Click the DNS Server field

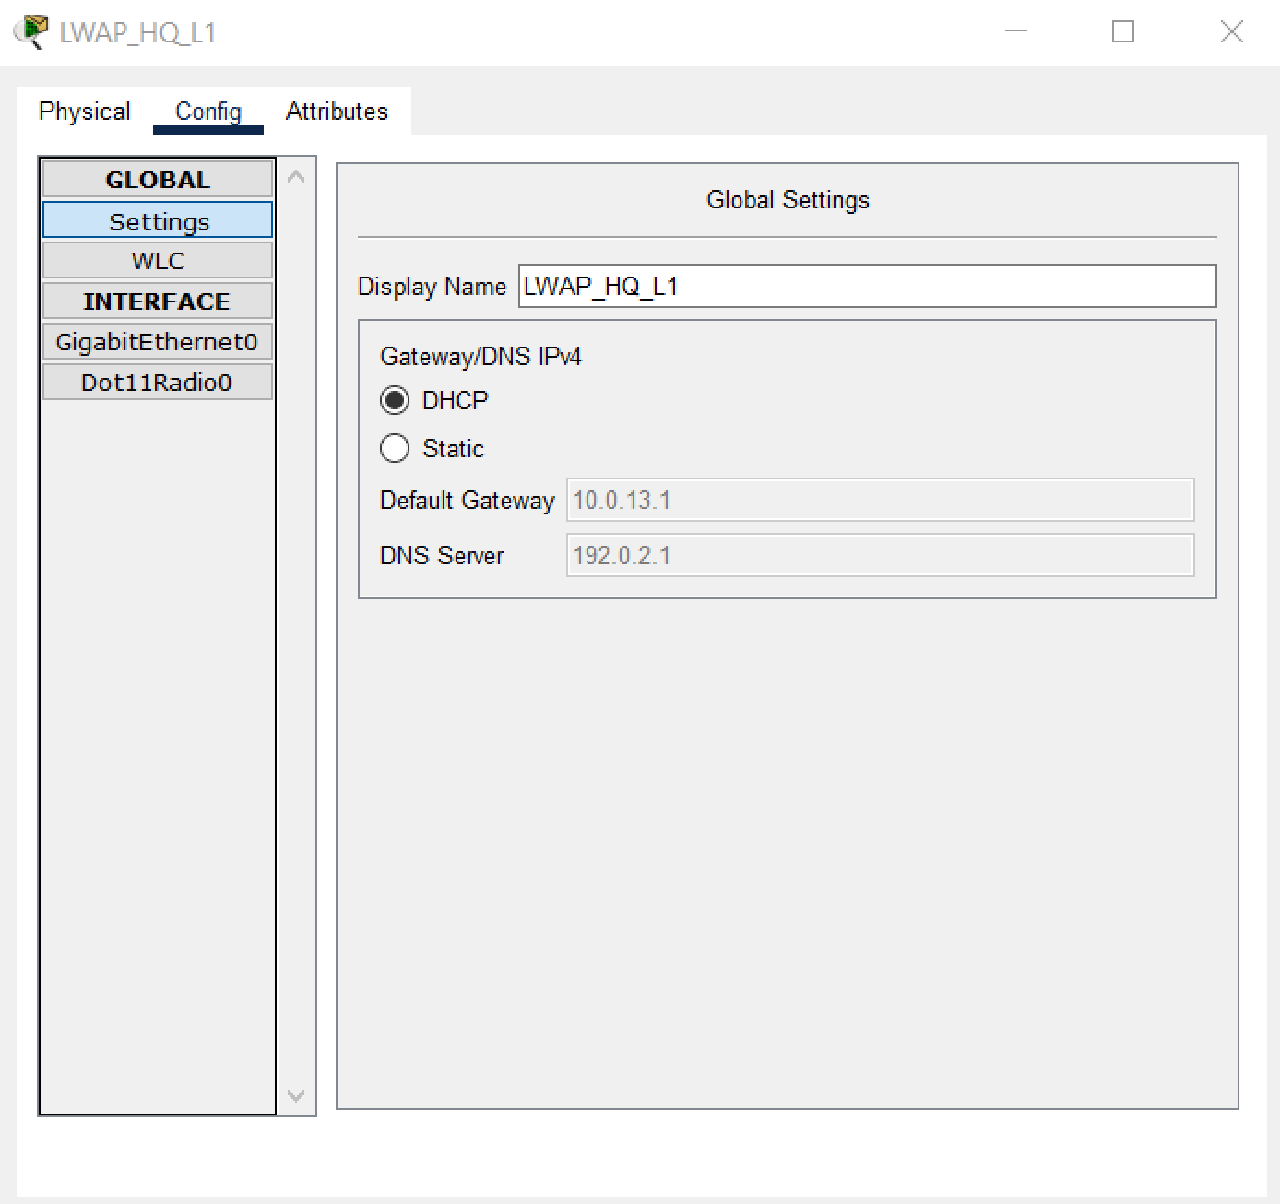click(878, 555)
